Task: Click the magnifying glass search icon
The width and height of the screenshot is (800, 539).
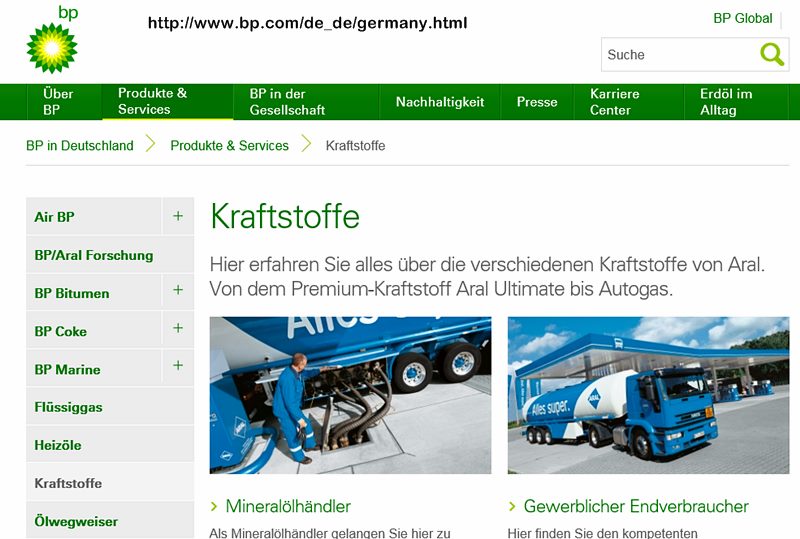Action: point(772,54)
